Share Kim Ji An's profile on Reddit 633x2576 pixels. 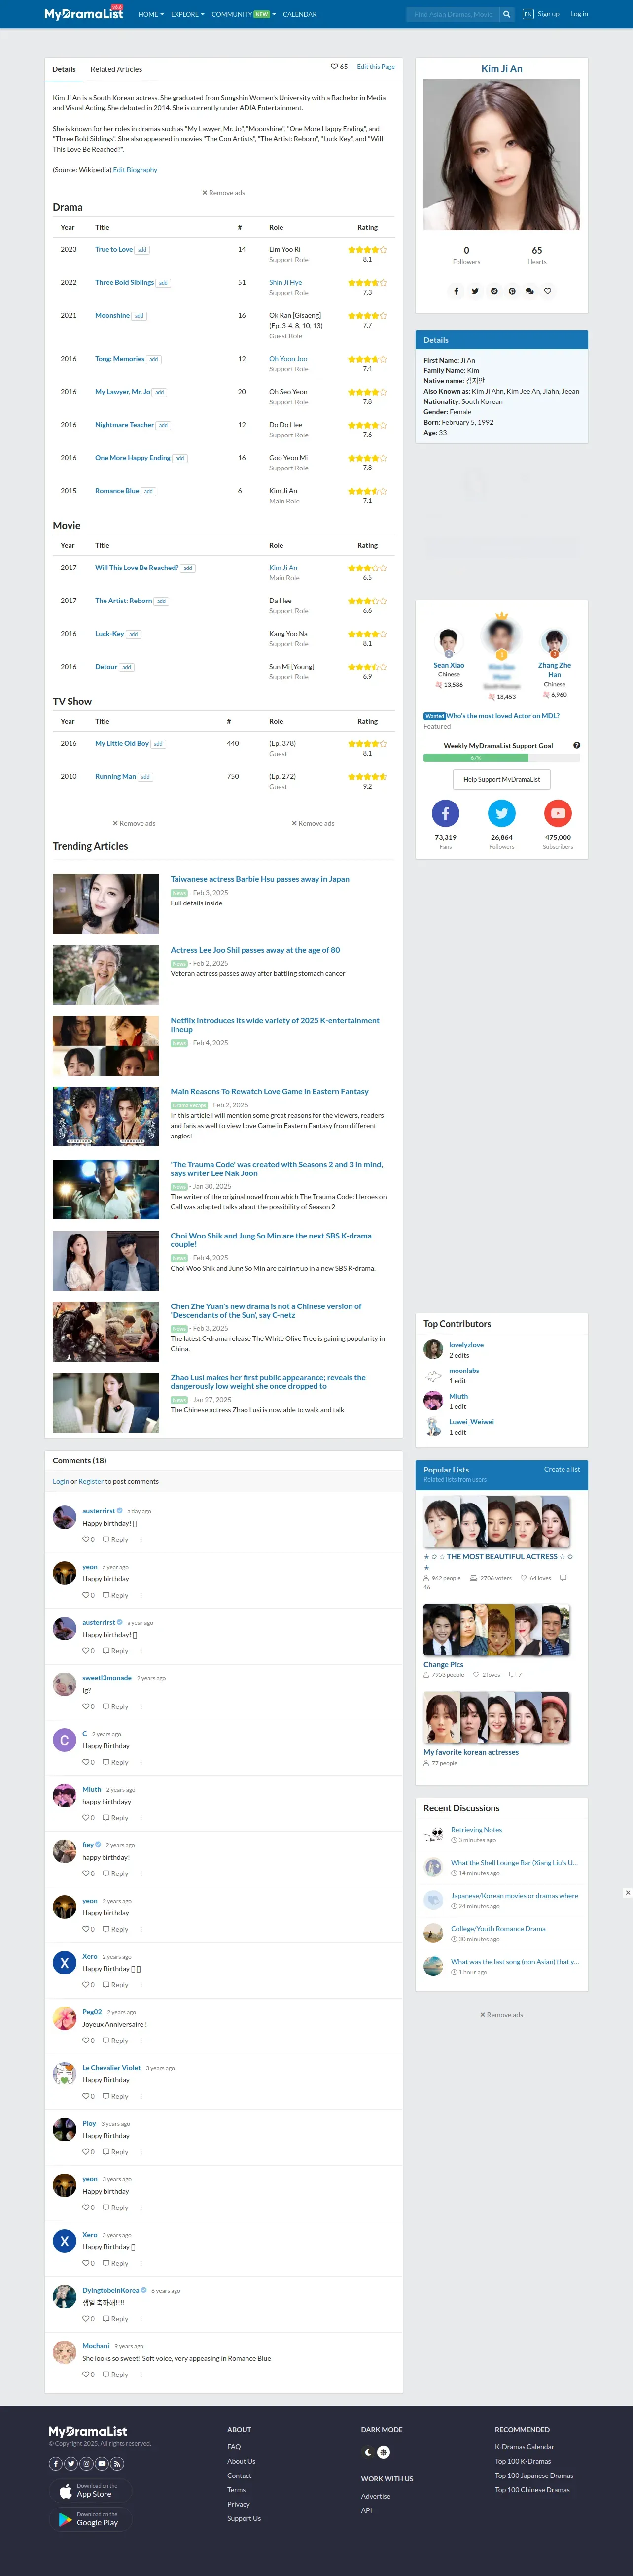click(x=493, y=291)
